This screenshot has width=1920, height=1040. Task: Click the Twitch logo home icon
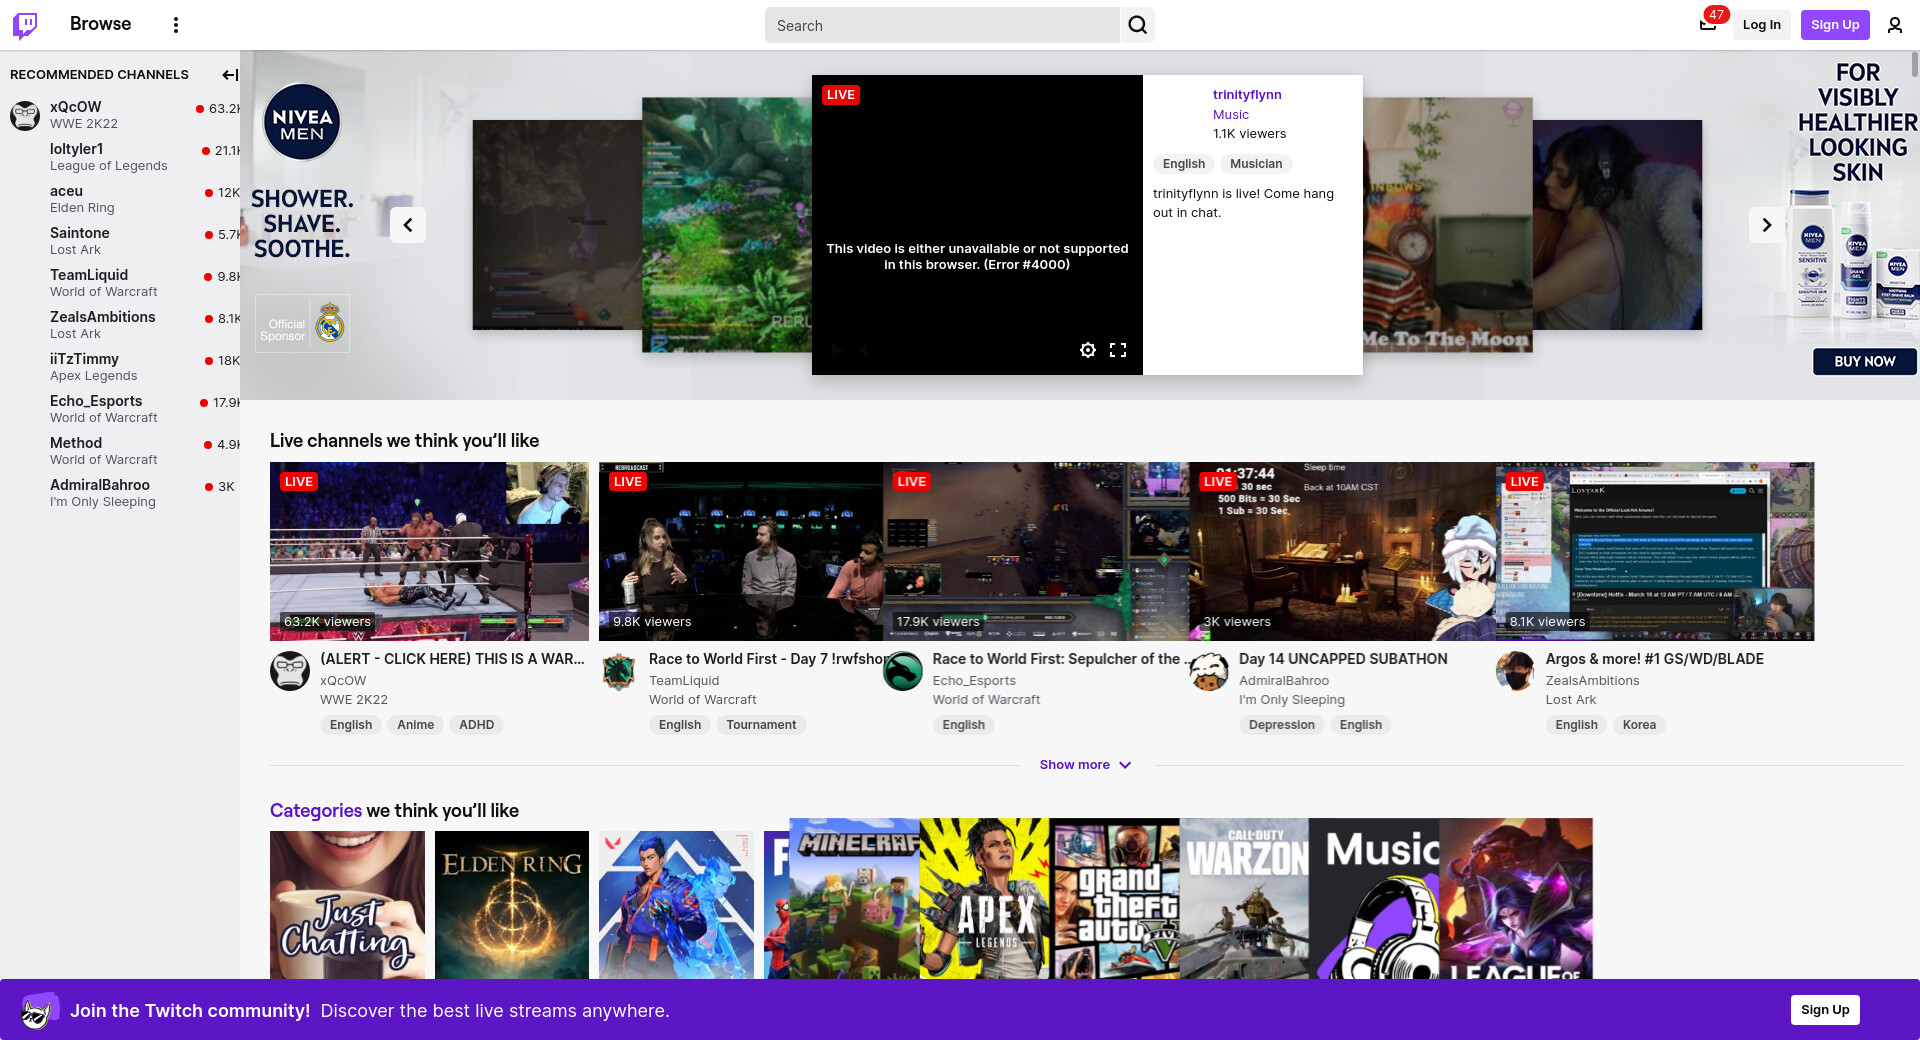[x=25, y=25]
